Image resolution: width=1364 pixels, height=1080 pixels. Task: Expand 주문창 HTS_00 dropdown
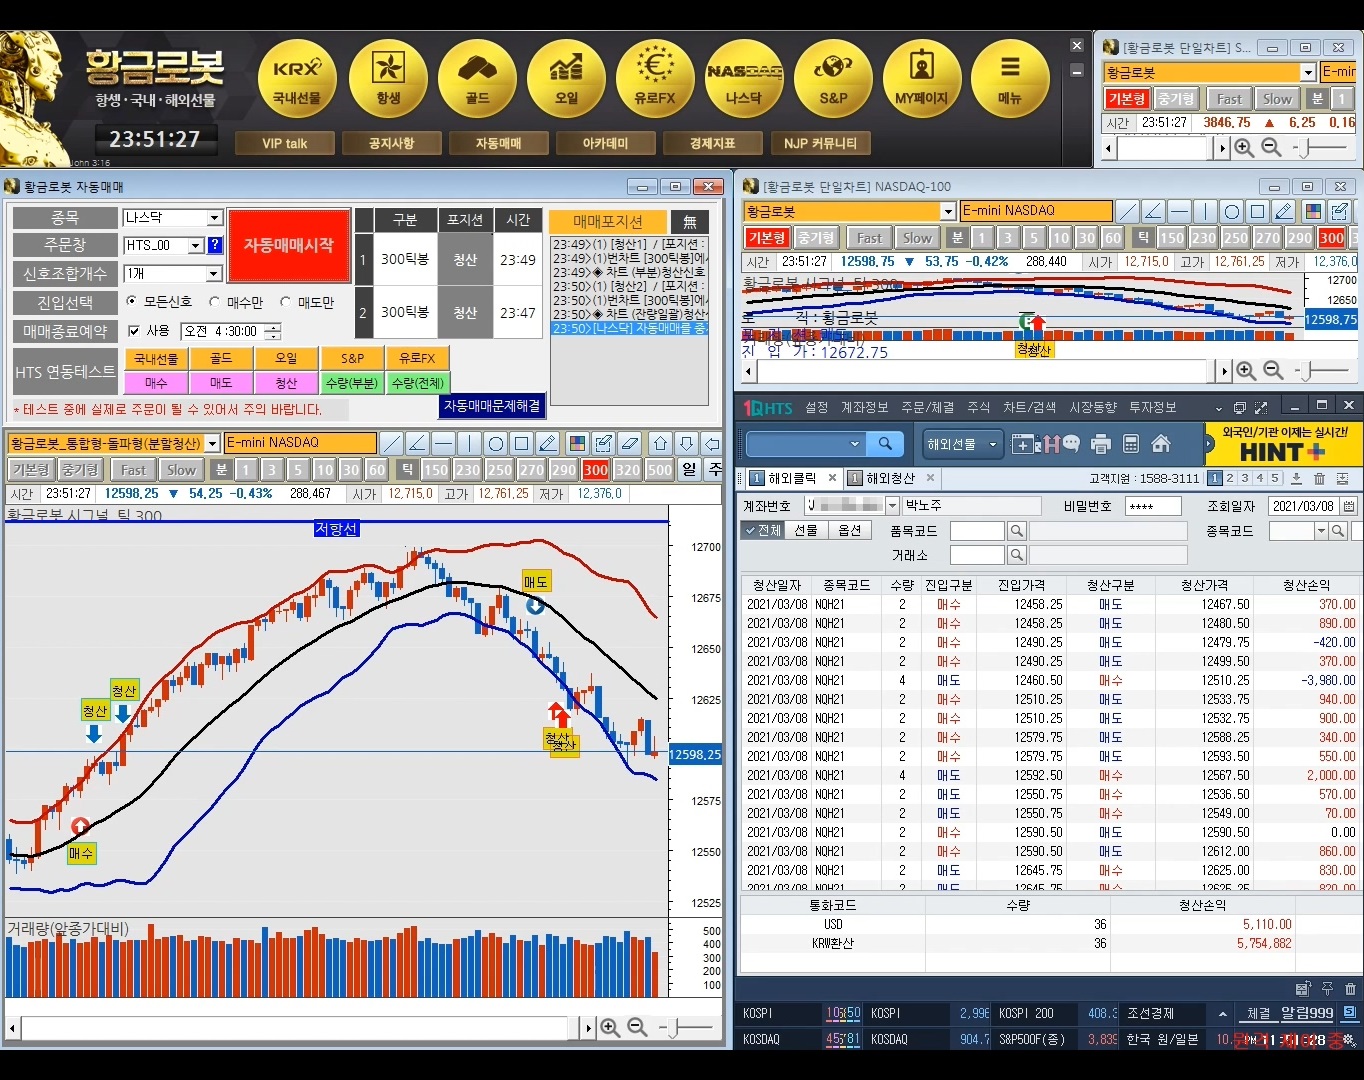click(x=196, y=245)
